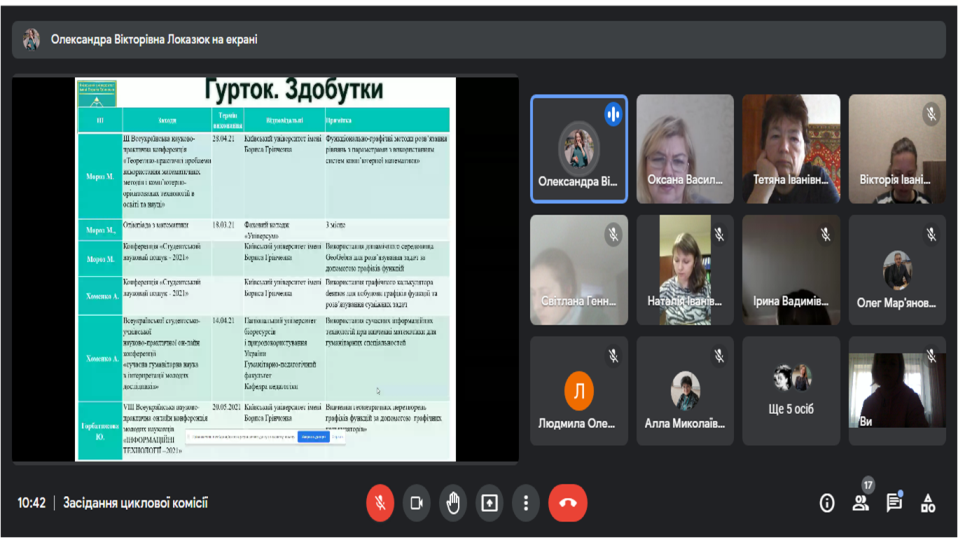Raise your hand in the meeting
Image resolution: width=958 pixels, height=538 pixels.
(x=453, y=503)
